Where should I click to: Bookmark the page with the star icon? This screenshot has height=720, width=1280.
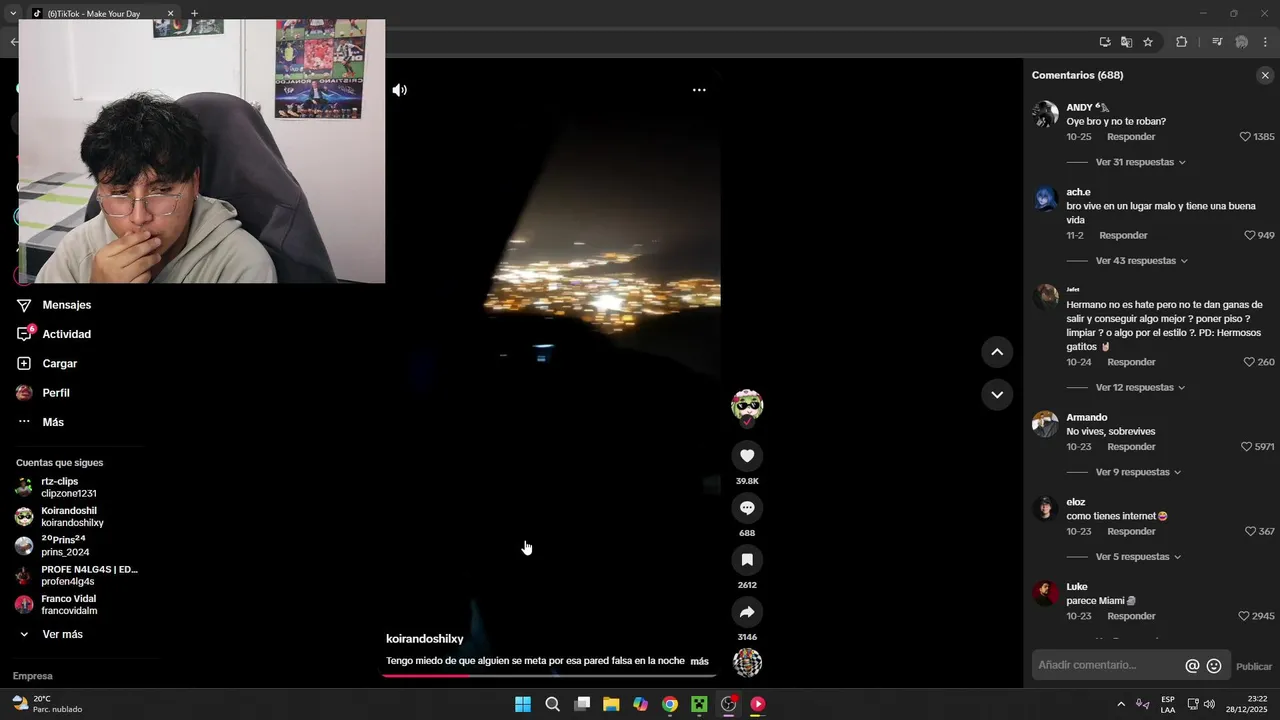(1148, 42)
